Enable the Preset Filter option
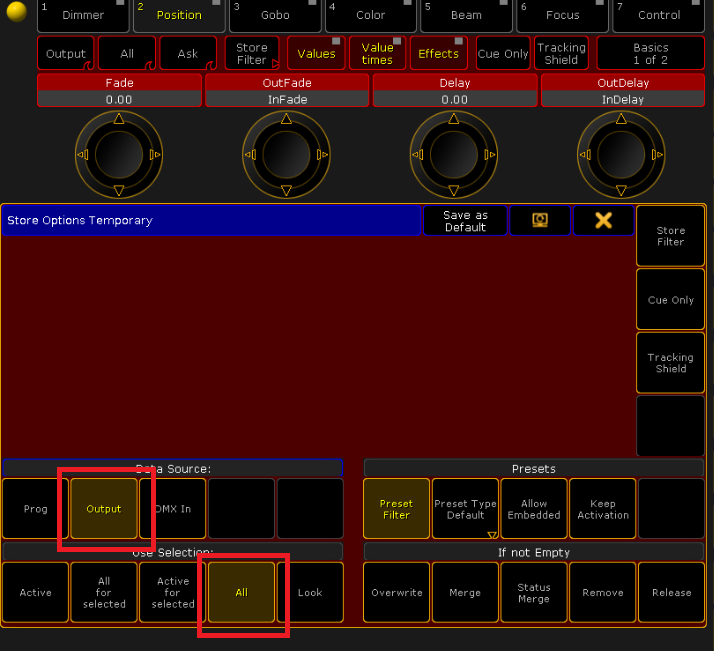 (x=396, y=509)
